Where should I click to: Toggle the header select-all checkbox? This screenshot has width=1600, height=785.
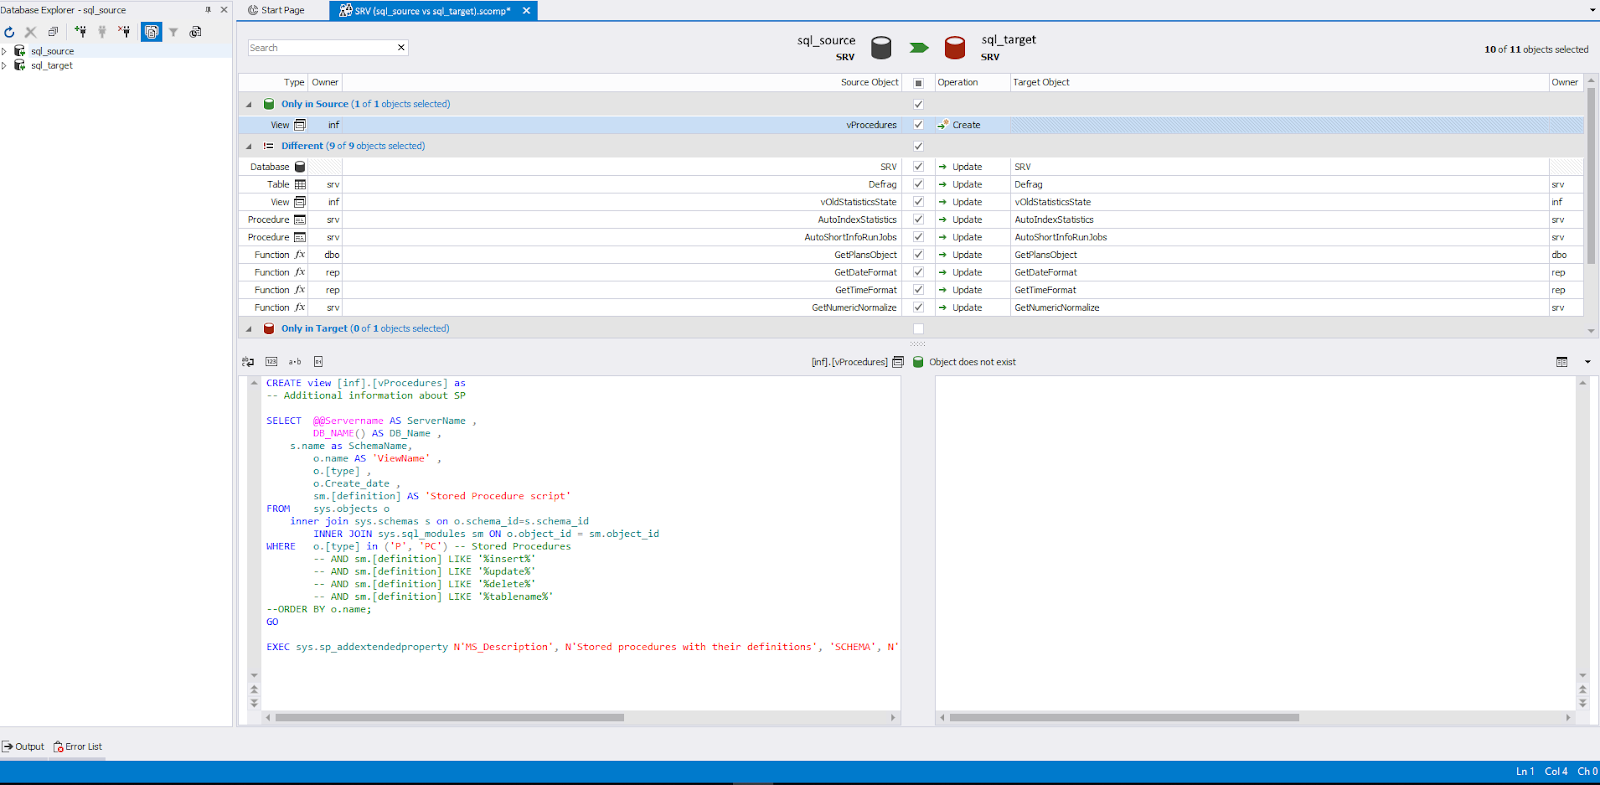(x=918, y=83)
